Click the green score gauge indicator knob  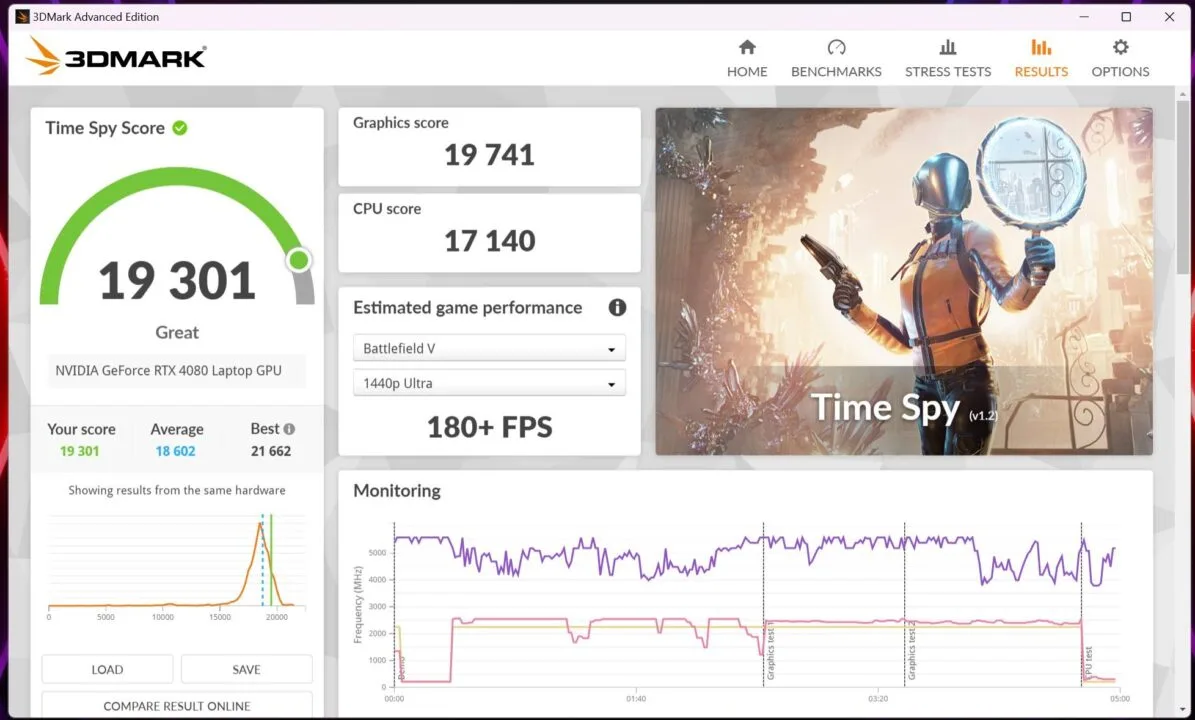(x=298, y=261)
